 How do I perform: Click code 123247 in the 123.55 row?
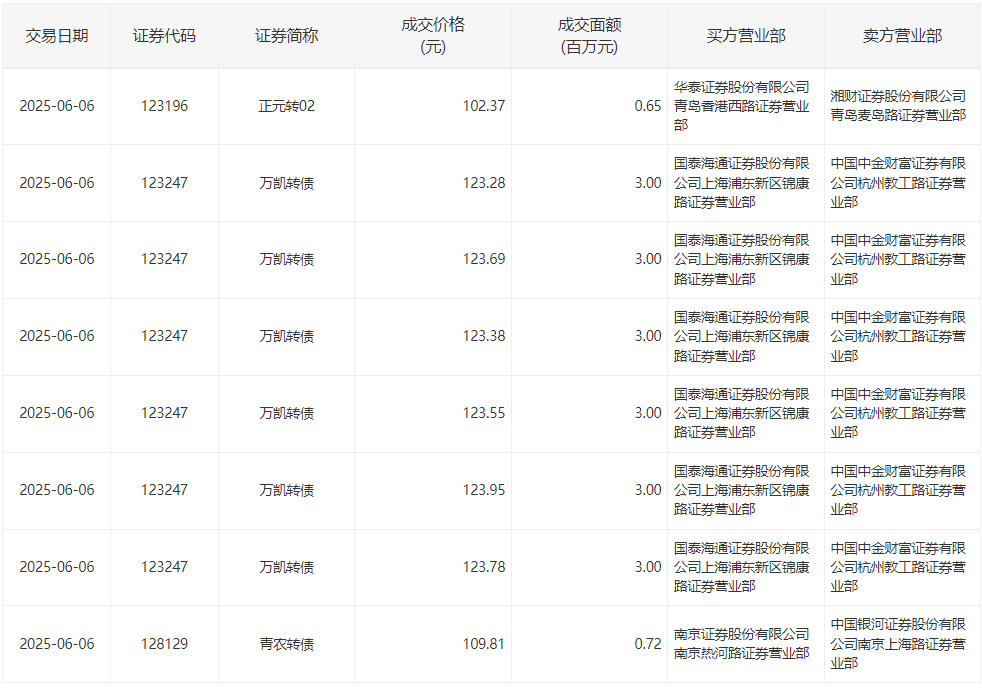click(164, 413)
